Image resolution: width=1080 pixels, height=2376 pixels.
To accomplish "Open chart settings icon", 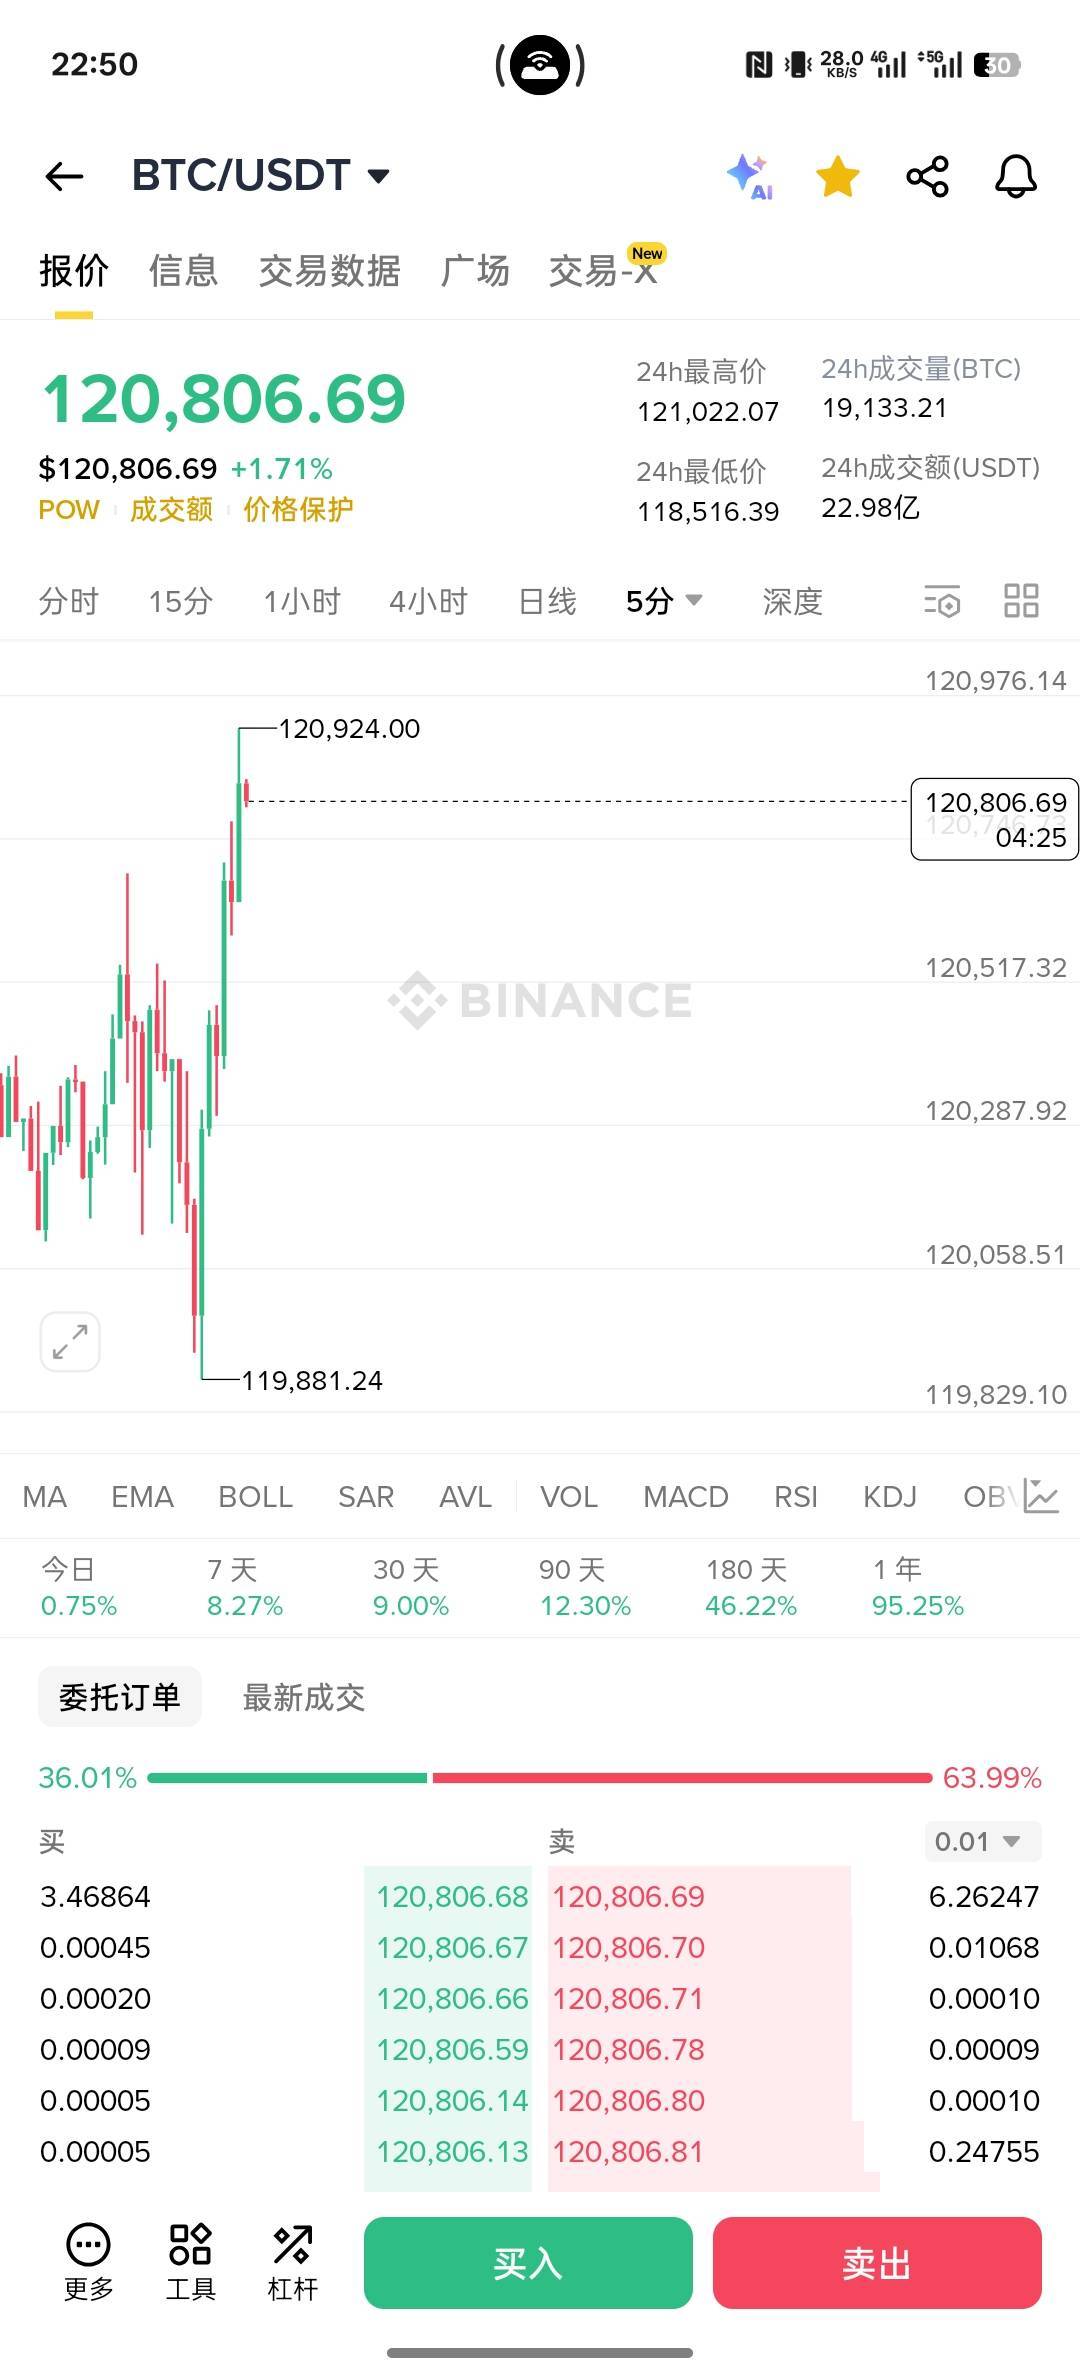I will 941,601.
